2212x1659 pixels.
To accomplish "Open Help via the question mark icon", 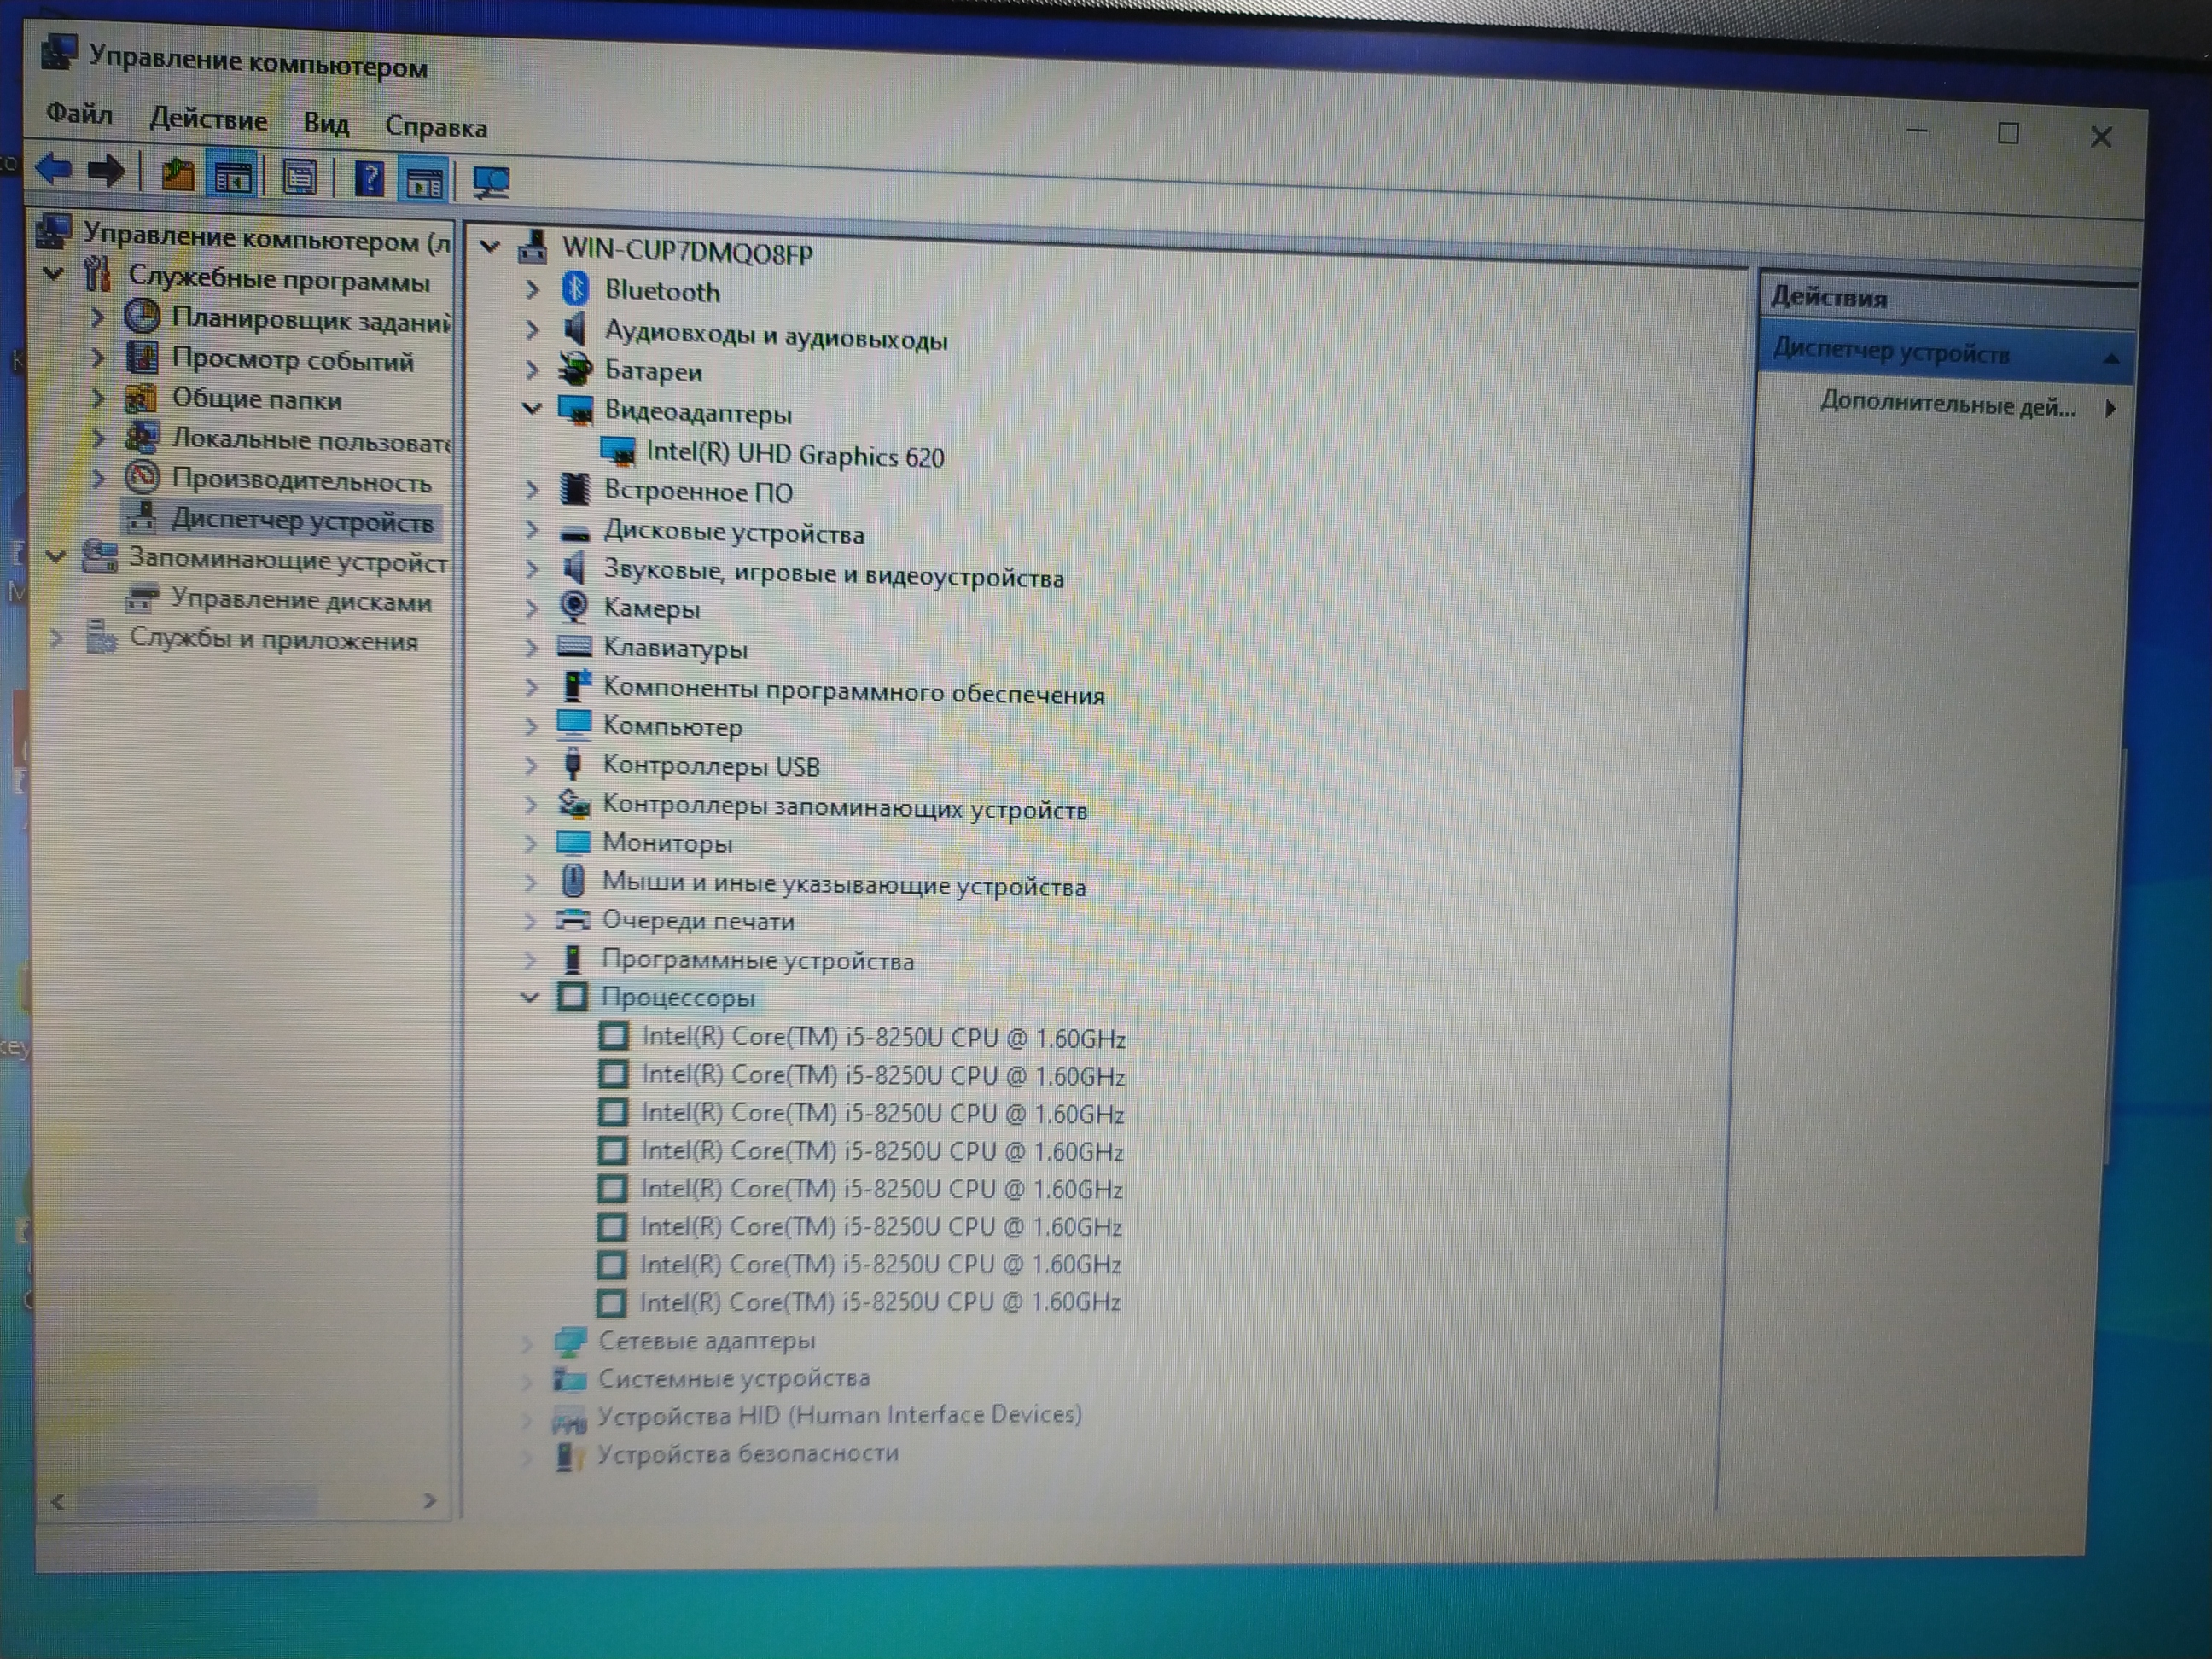I will [x=370, y=180].
